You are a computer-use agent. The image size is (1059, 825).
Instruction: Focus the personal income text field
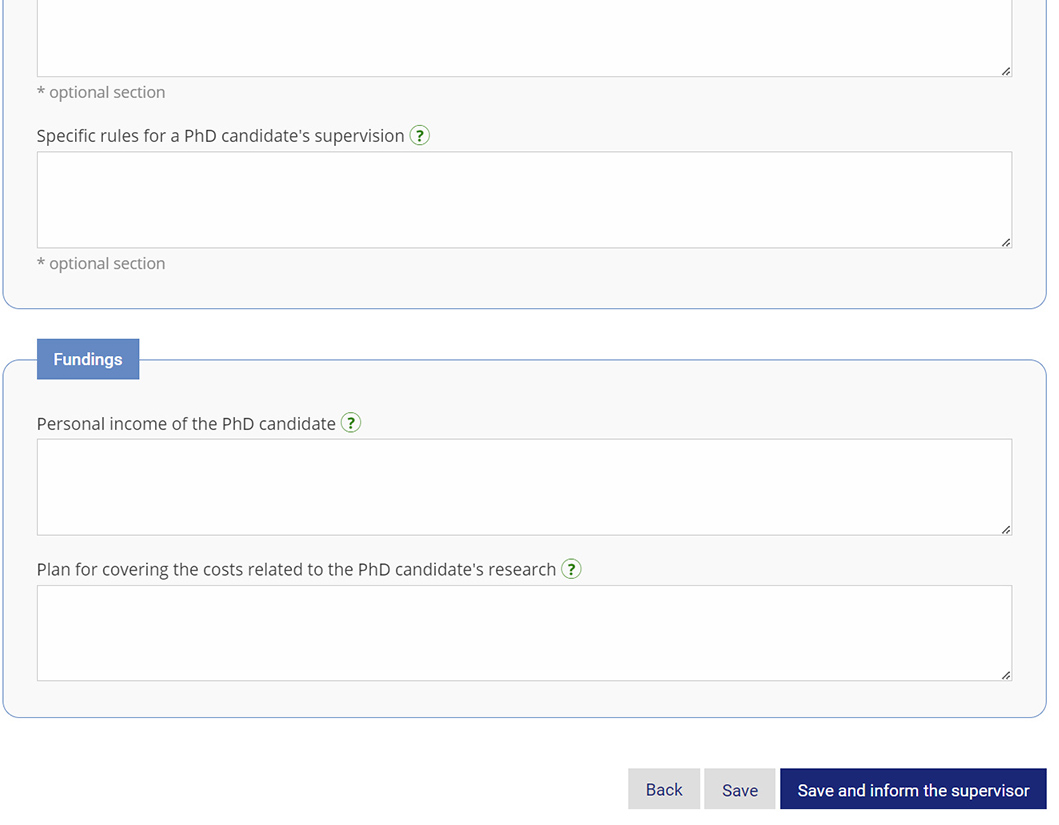click(x=524, y=487)
